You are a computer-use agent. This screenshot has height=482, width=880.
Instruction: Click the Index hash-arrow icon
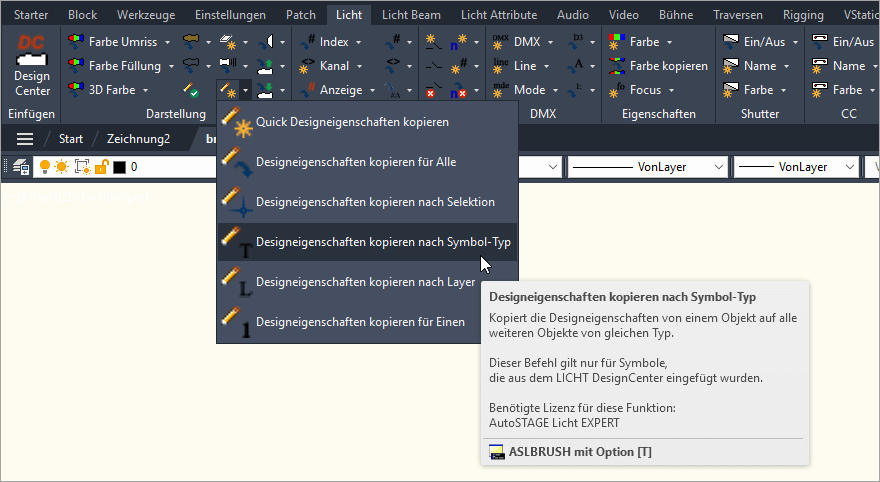coord(308,42)
